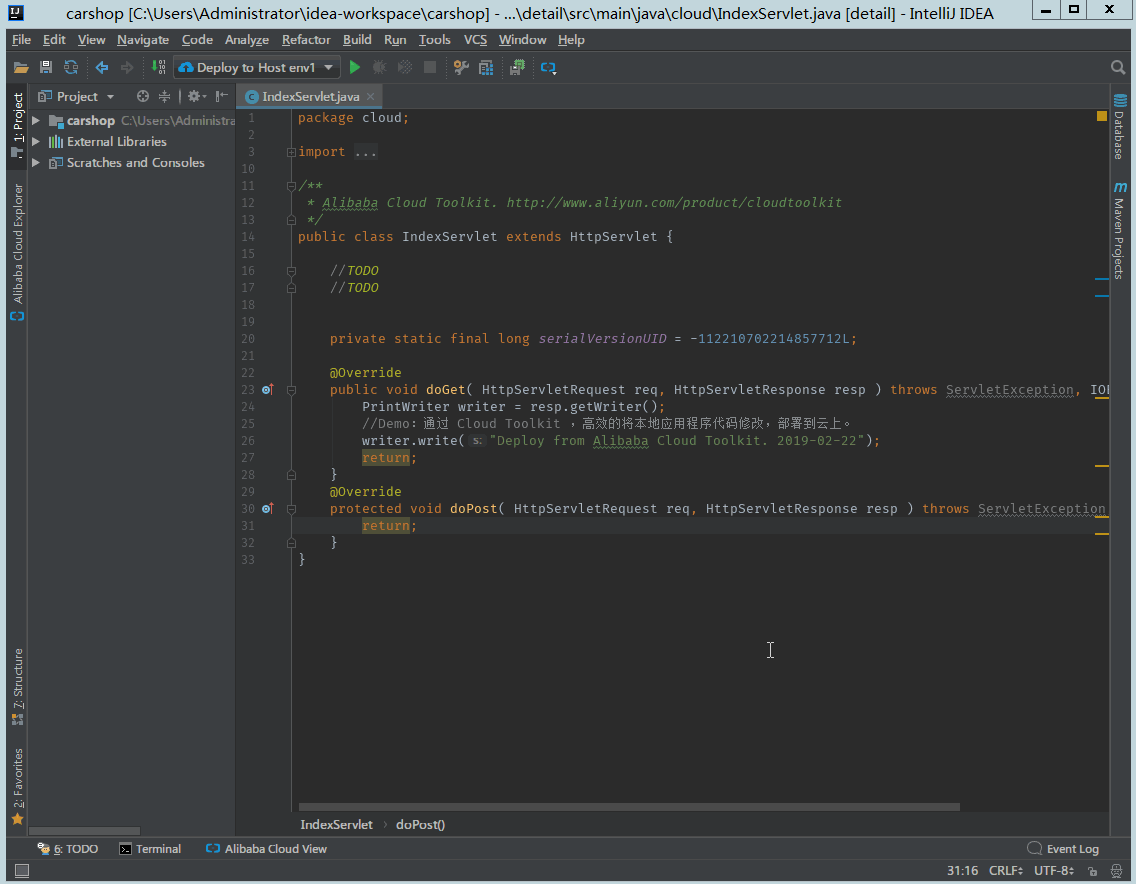Open the Deploy to Host env1 configuration dropdown
This screenshot has width=1136, height=884.
(x=256, y=67)
